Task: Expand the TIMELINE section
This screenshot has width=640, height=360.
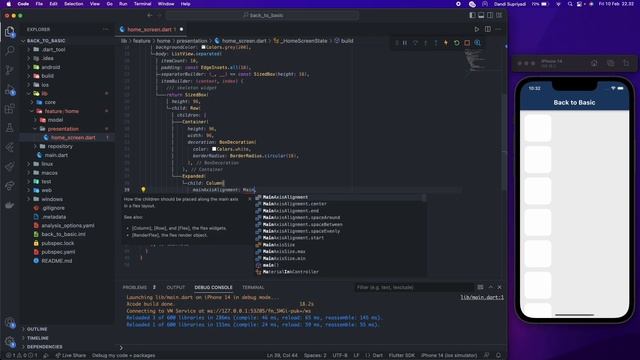Action: click(38, 338)
